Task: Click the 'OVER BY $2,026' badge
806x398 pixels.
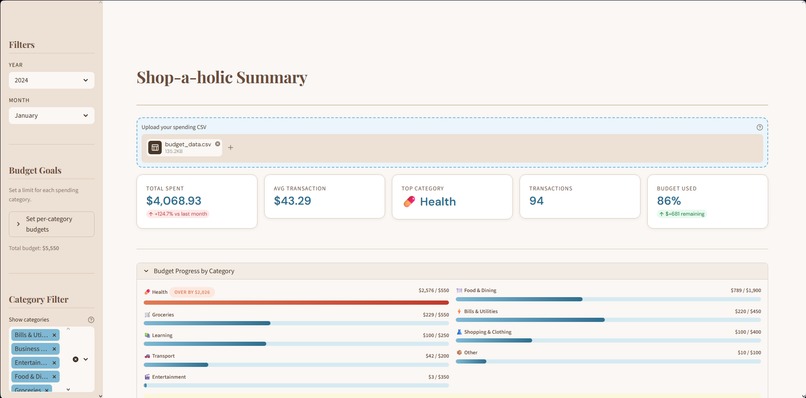Action: coord(192,292)
